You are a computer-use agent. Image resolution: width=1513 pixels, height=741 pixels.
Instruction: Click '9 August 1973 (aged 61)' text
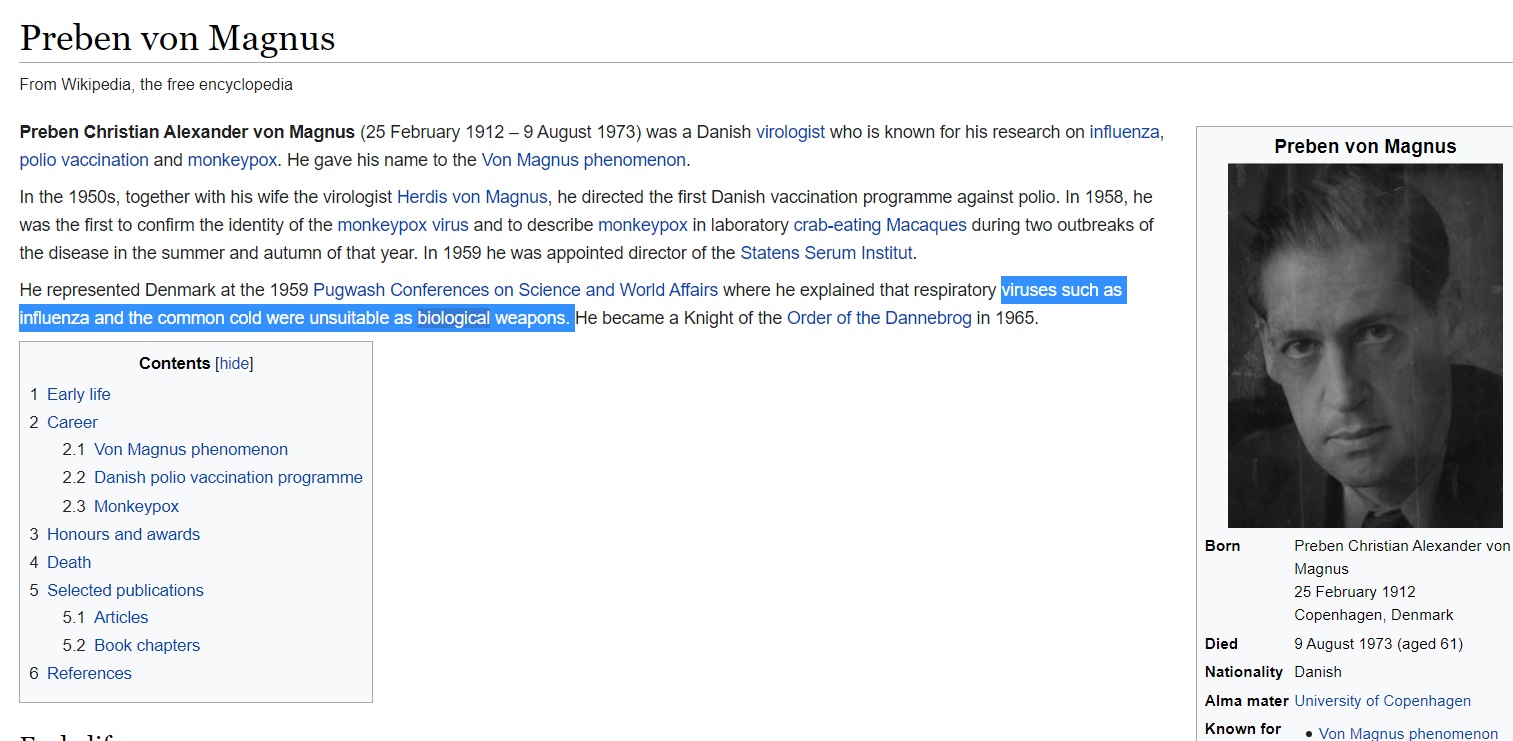(x=1378, y=644)
